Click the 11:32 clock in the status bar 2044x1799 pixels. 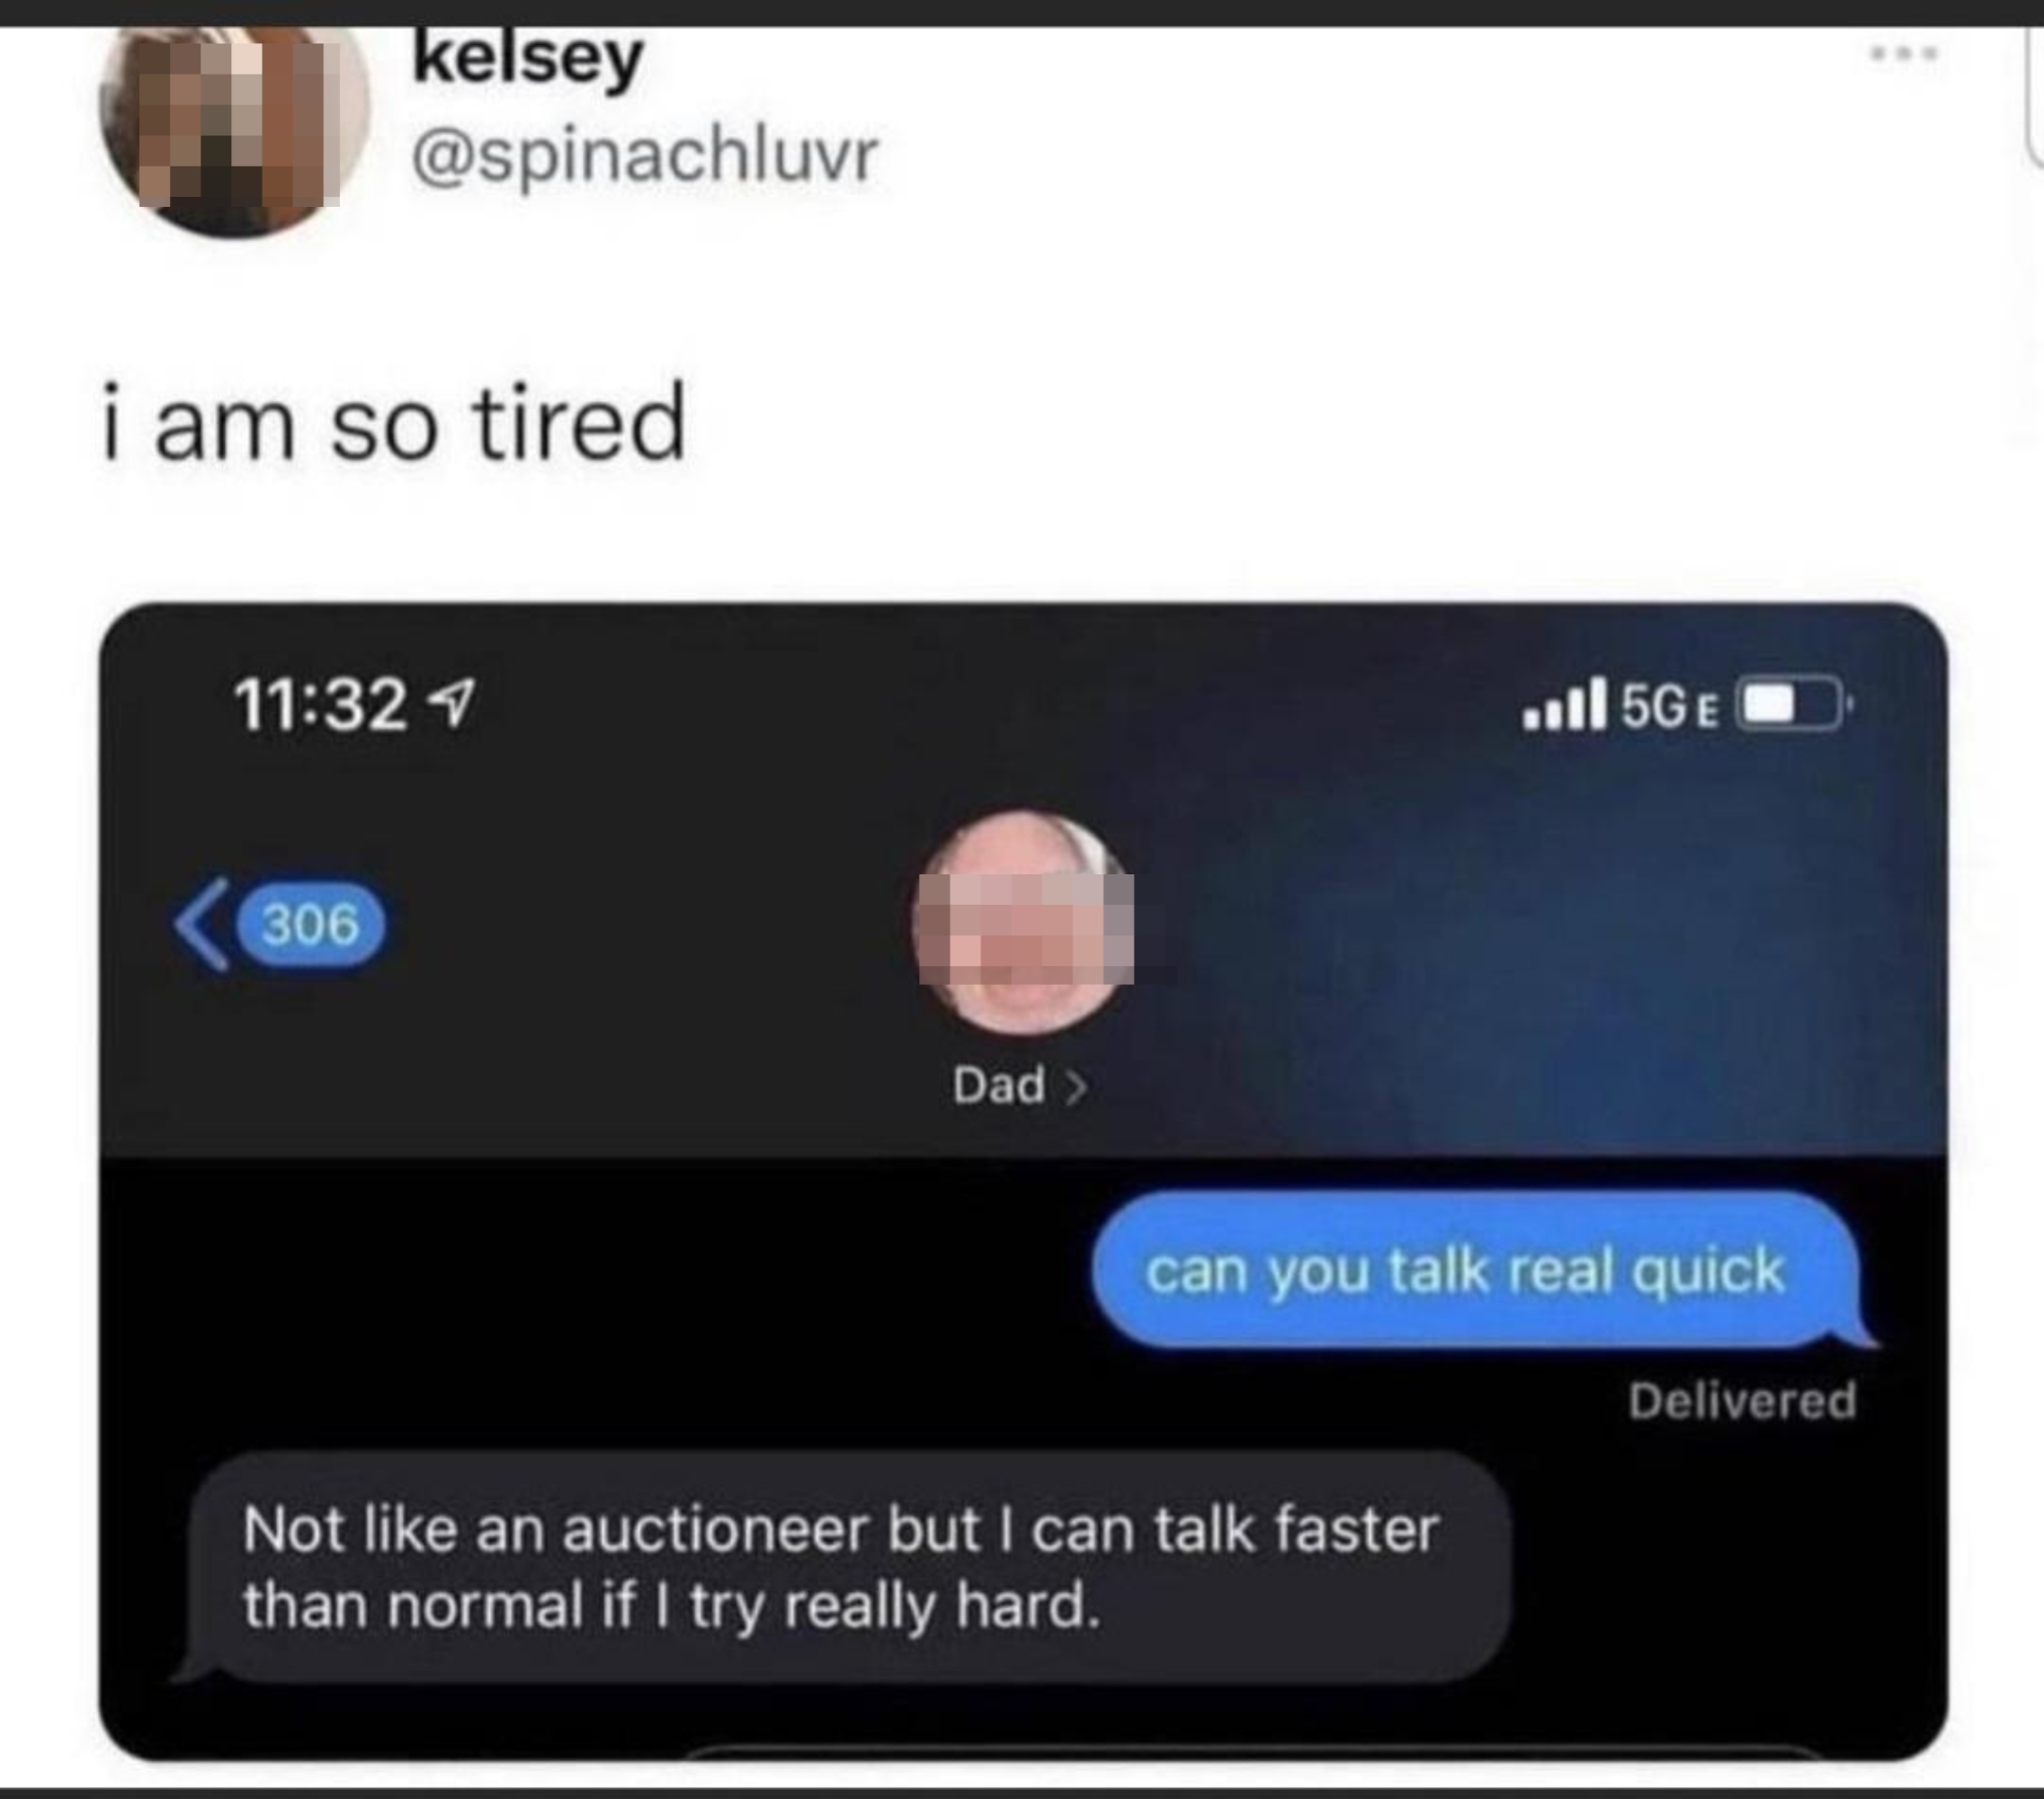click(321, 704)
